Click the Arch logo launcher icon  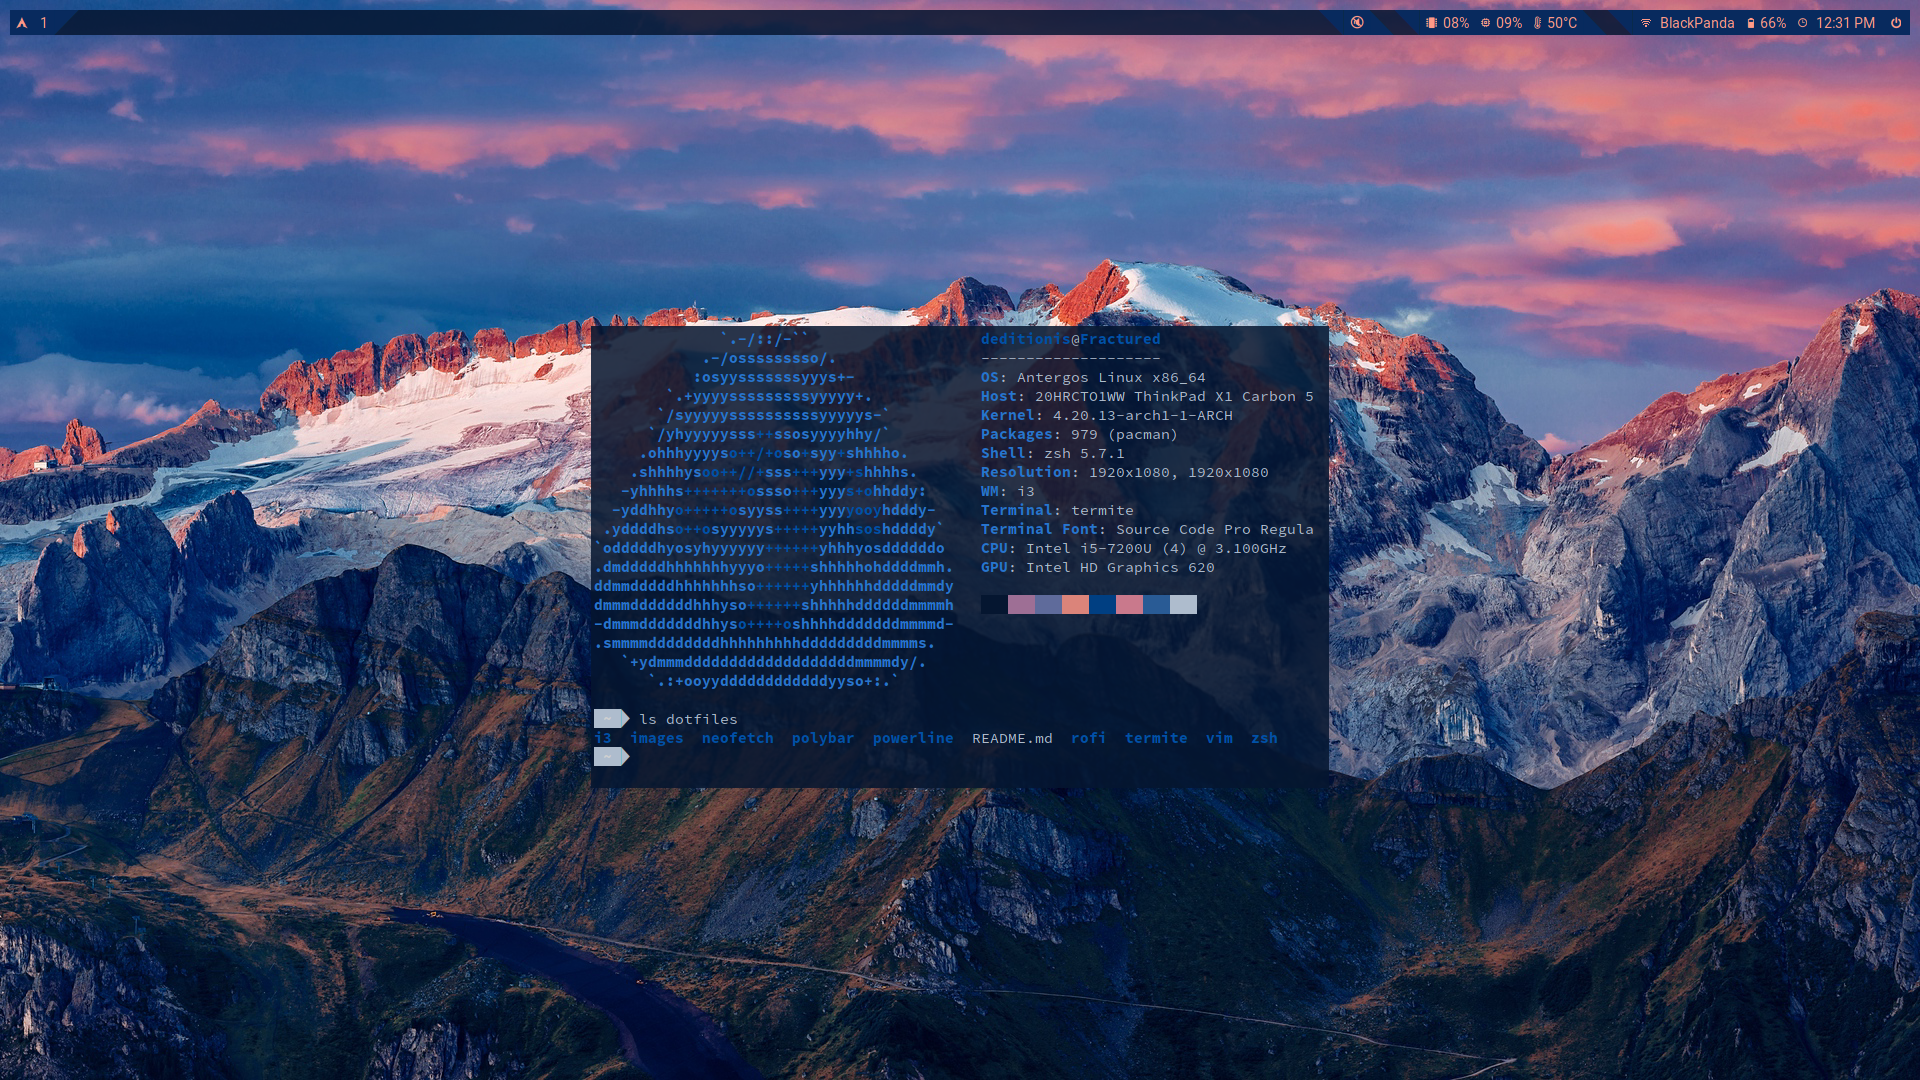(22, 23)
